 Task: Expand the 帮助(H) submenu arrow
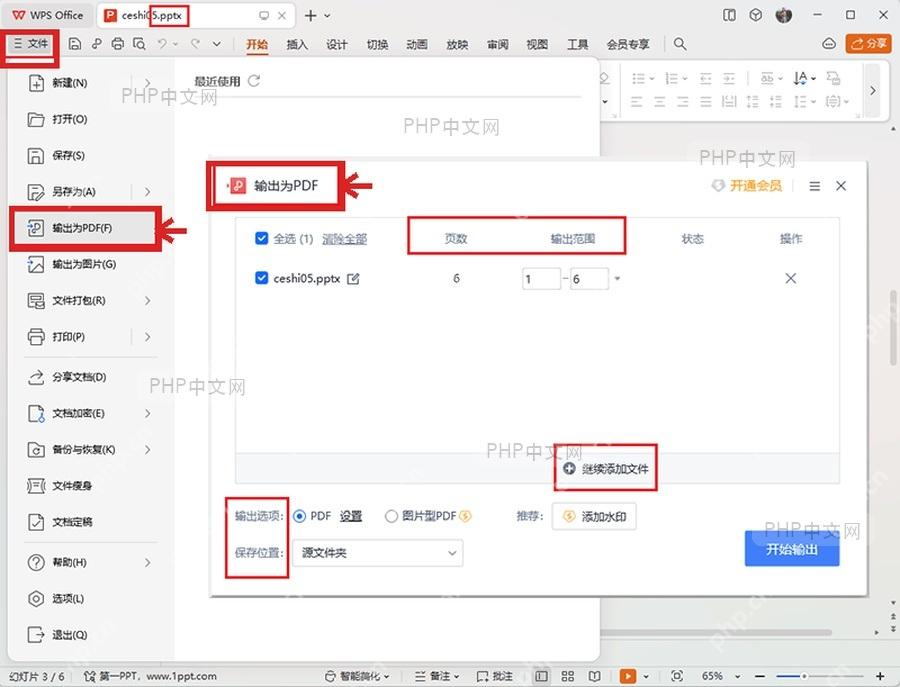tap(148, 562)
